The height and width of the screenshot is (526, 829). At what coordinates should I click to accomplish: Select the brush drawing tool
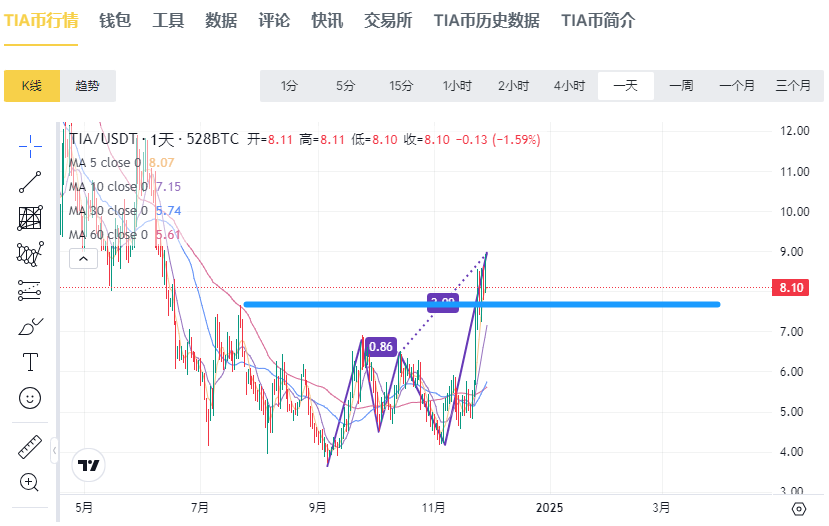click(30, 326)
